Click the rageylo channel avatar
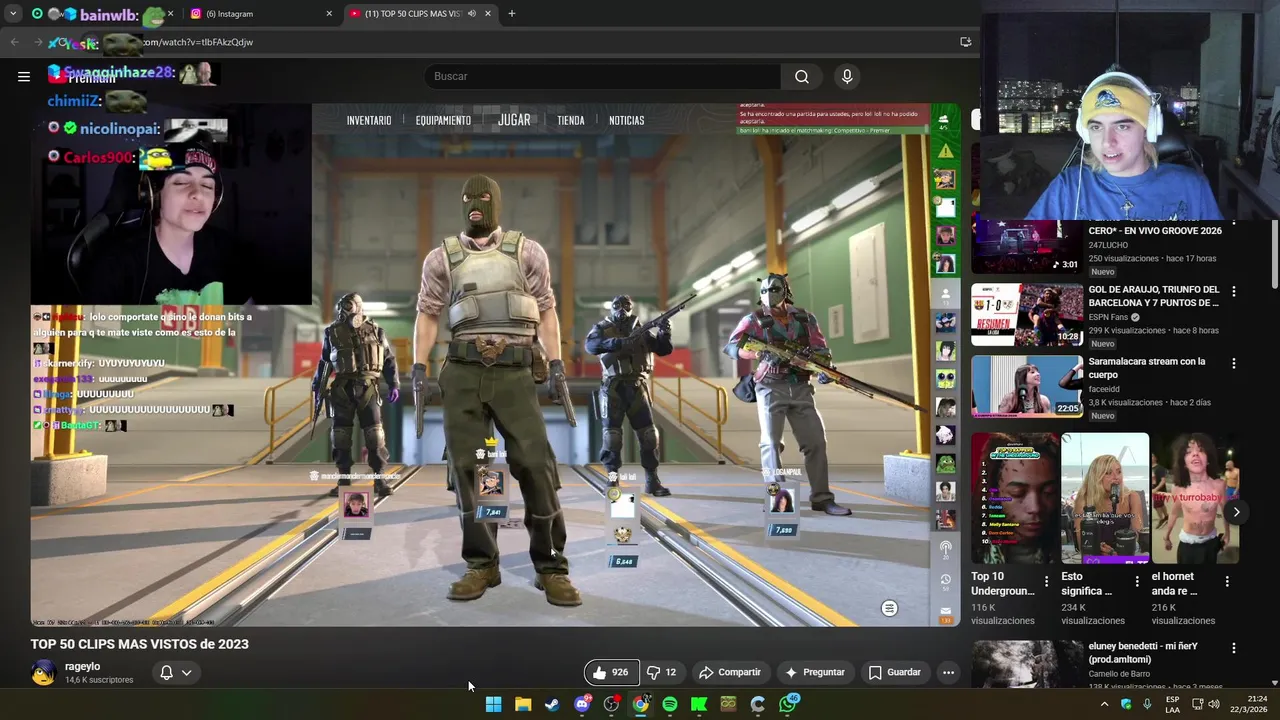This screenshot has width=1280, height=720. pos(43,673)
